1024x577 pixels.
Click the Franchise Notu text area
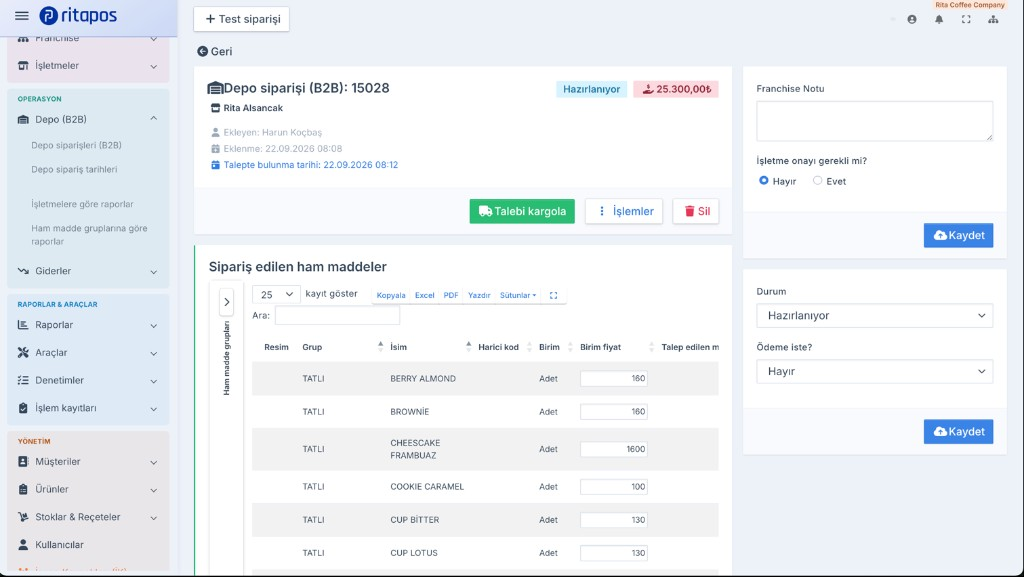point(874,121)
